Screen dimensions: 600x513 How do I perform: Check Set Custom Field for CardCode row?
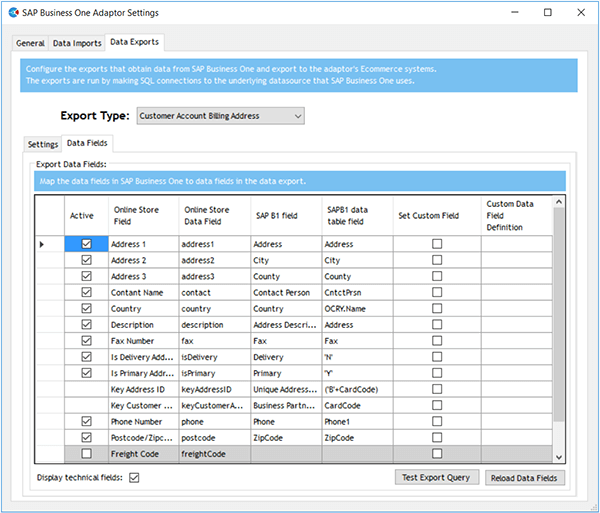[x=437, y=405]
